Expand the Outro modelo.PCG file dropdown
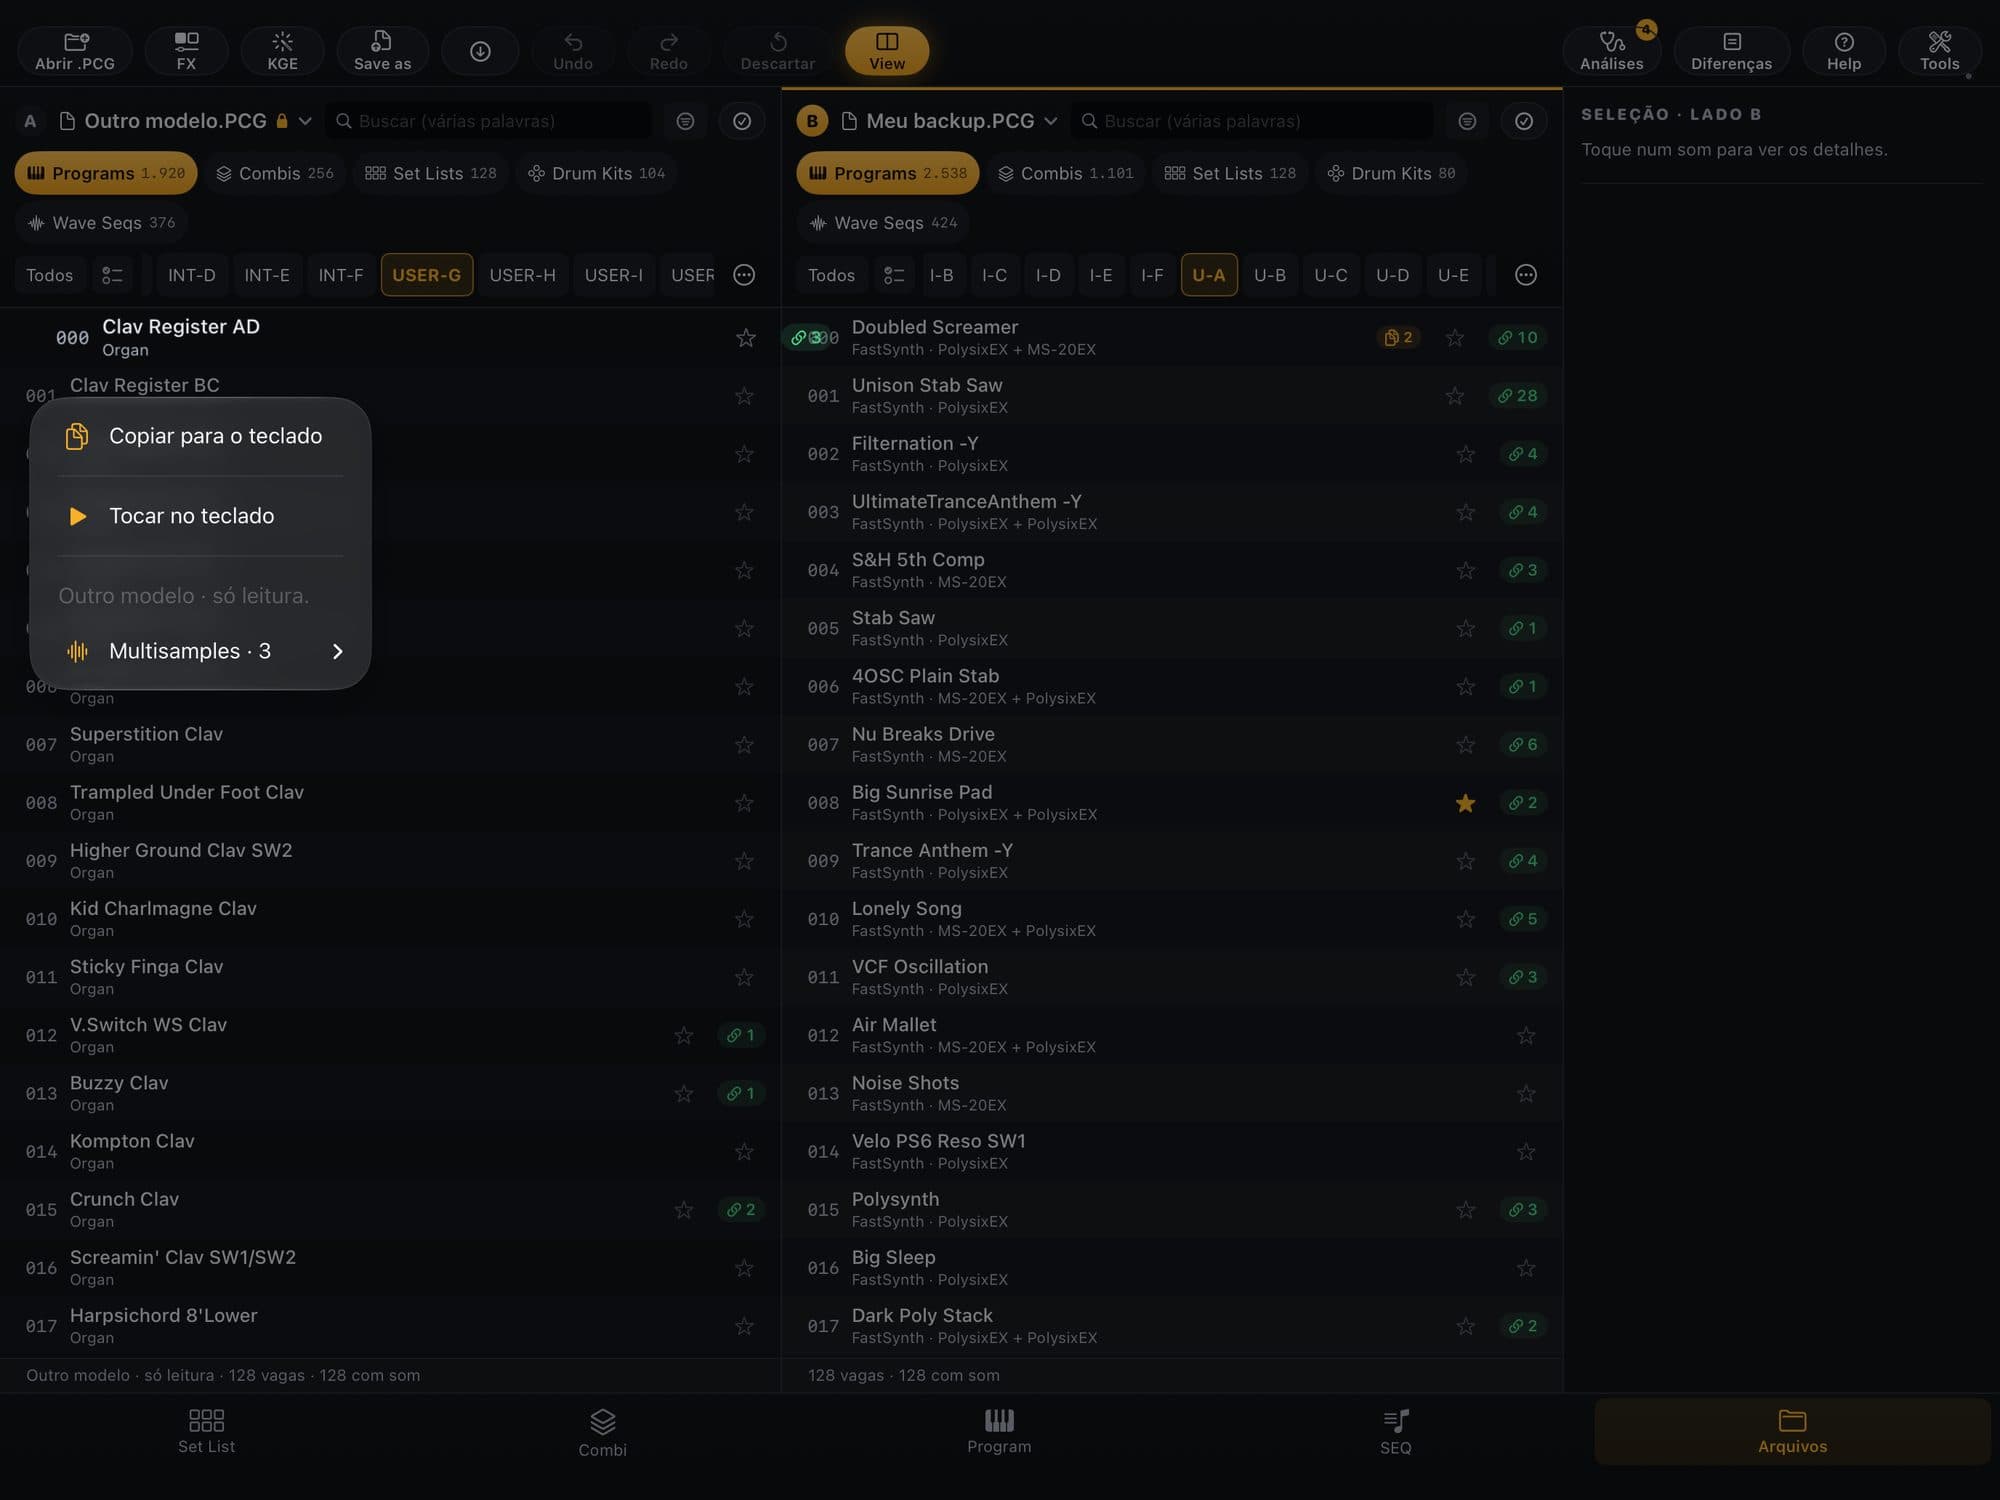 pos(305,121)
